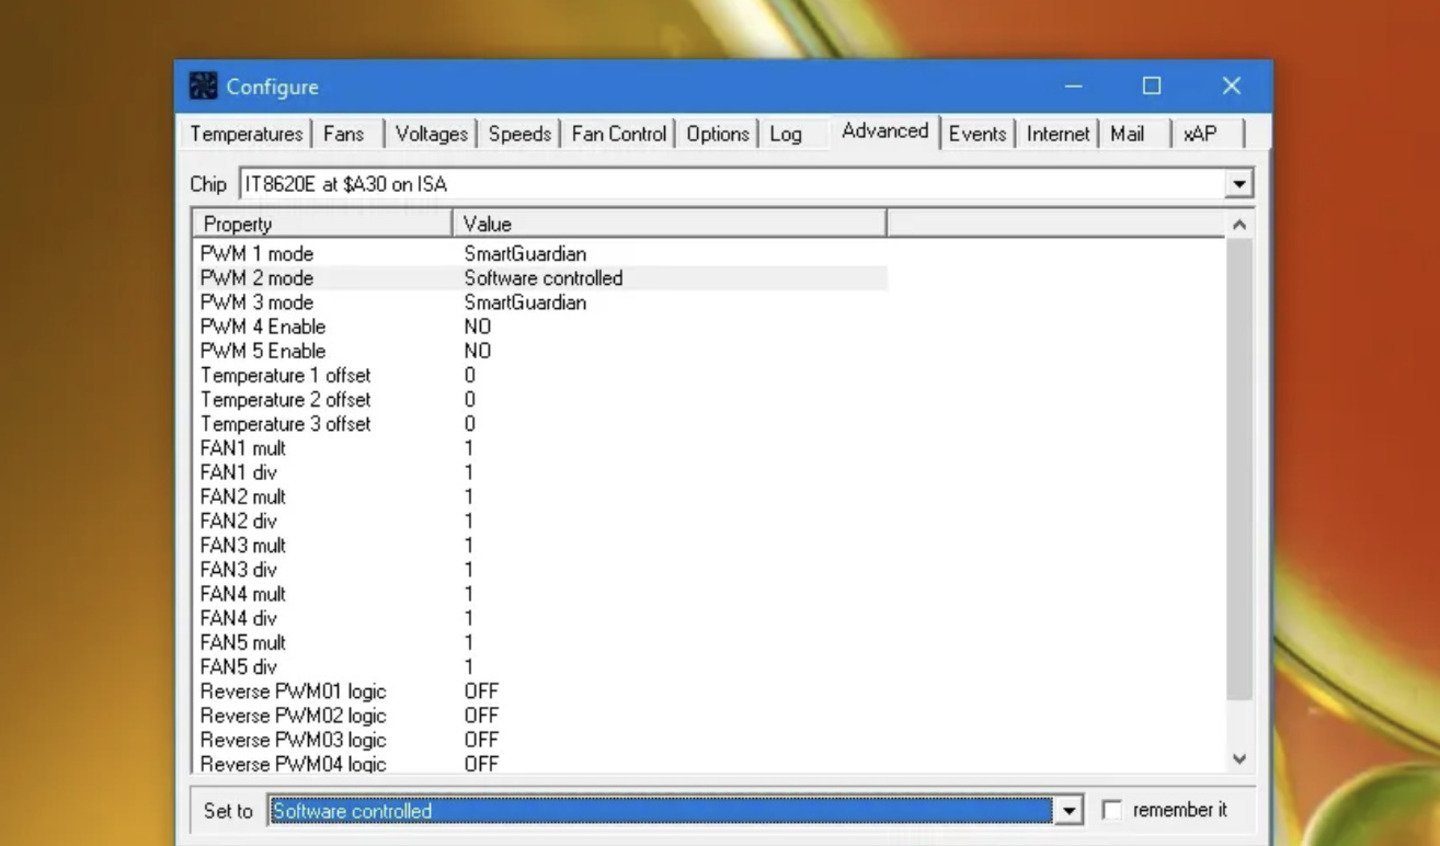Select the FAN4 div property
Screen dimensions: 1440x846
(x=238, y=618)
